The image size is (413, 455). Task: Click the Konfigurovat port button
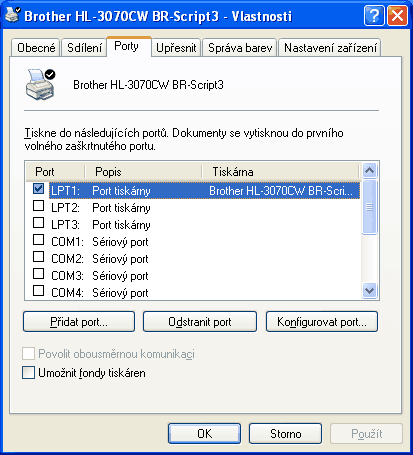click(322, 322)
